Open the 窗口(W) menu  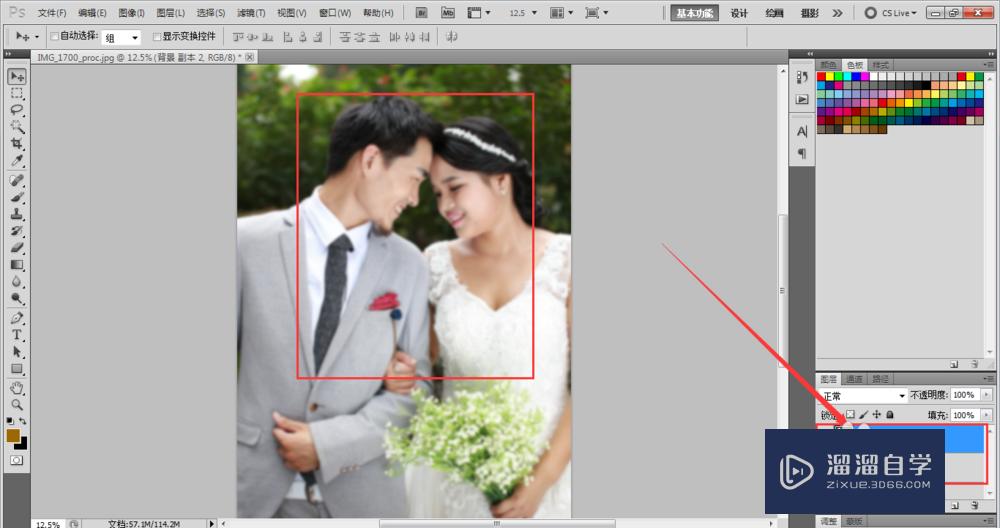(x=335, y=13)
